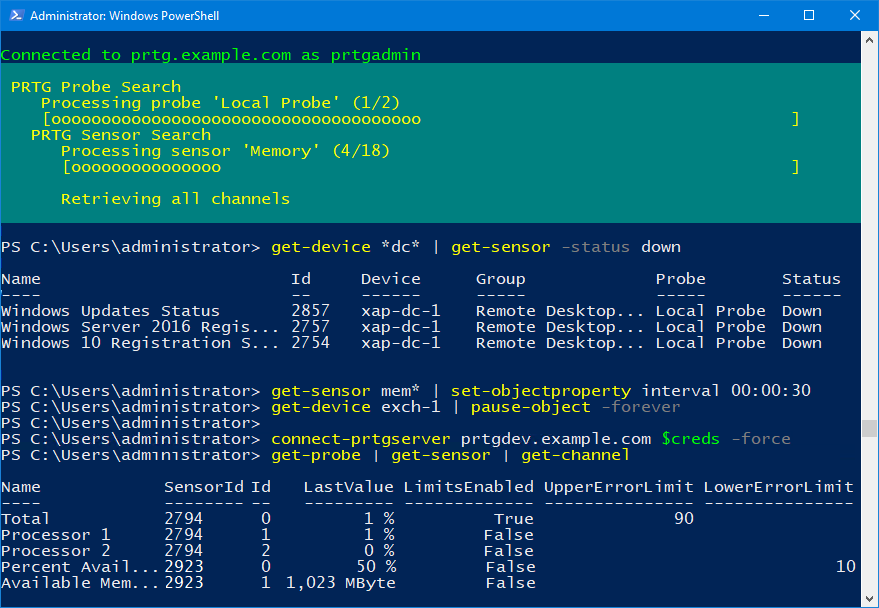Click 'Available Mem...' channel name
879x608 pixels.
pos(80,583)
